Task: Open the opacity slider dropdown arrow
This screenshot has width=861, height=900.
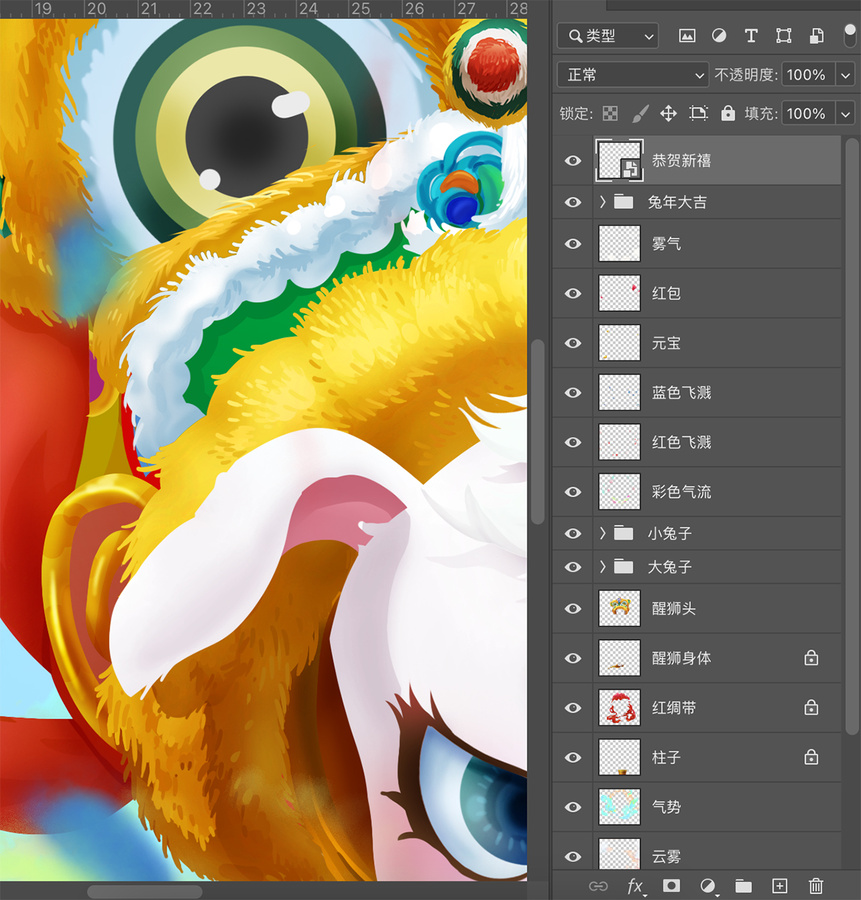Action: tap(846, 75)
